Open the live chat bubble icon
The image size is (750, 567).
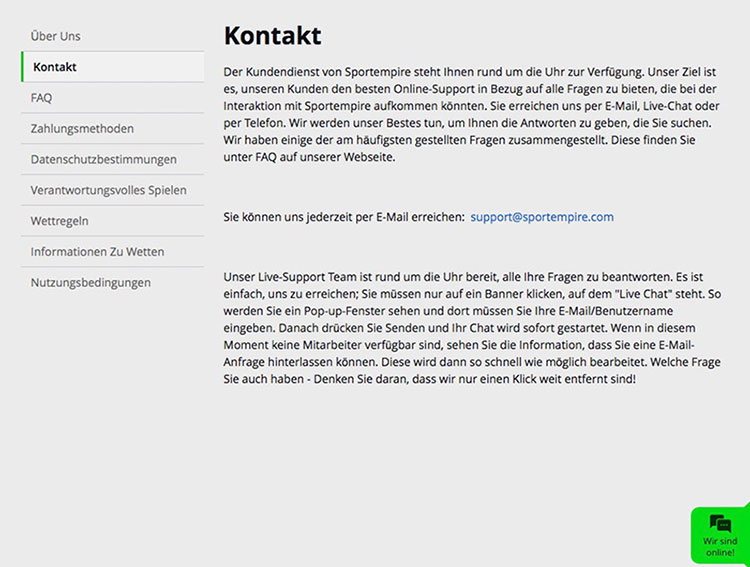(720, 524)
